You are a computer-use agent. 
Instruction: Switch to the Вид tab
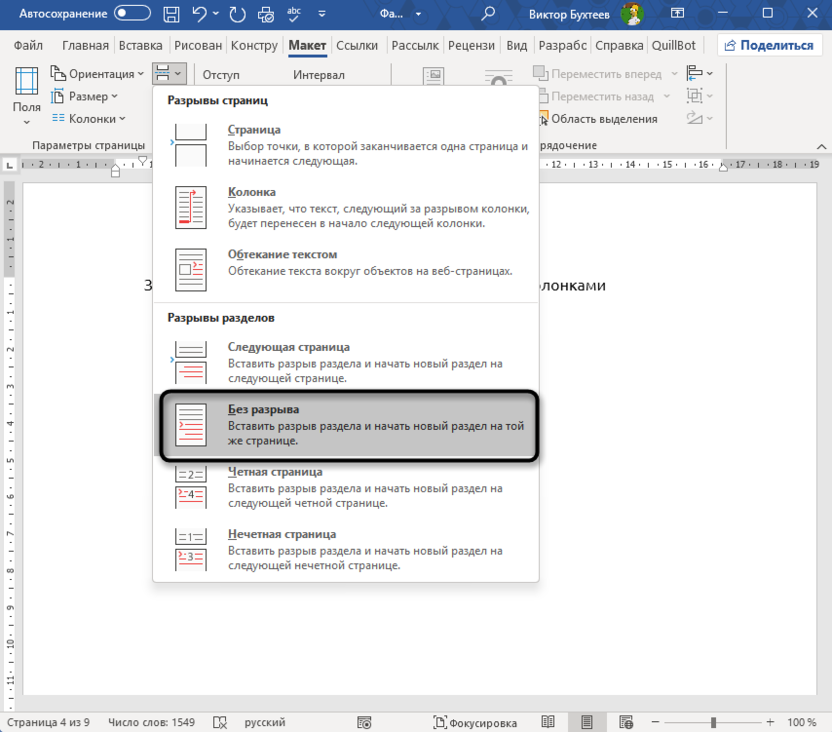click(x=517, y=46)
